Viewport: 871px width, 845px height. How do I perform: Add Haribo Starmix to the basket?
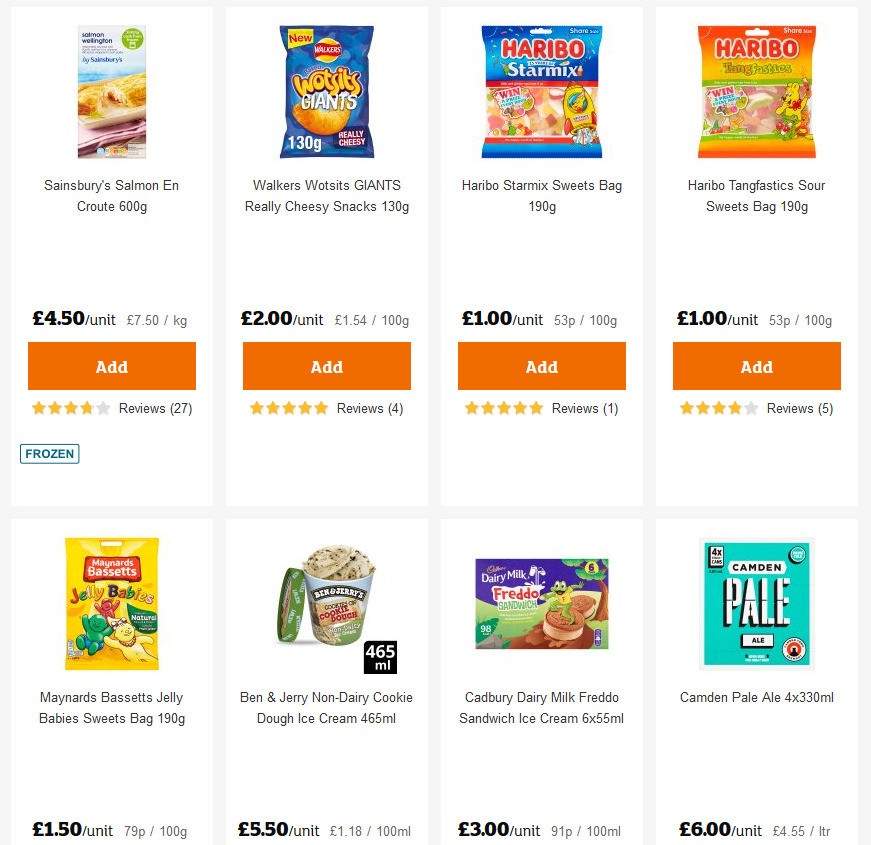[x=541, y=366]
